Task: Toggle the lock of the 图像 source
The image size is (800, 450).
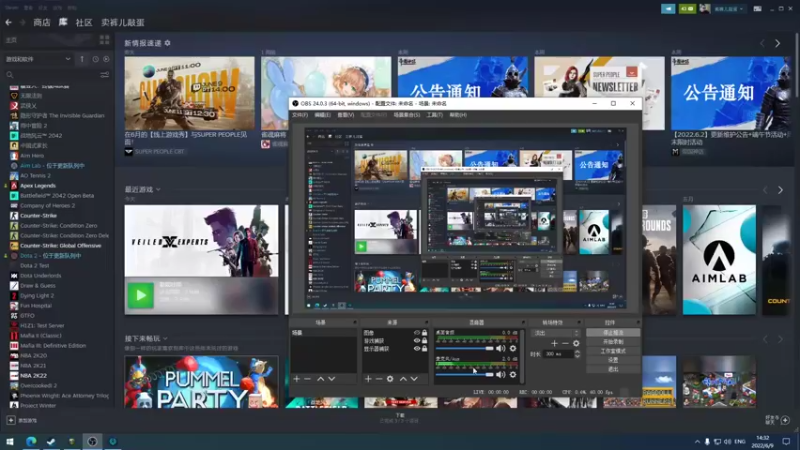Action: (x=424, y=333)
